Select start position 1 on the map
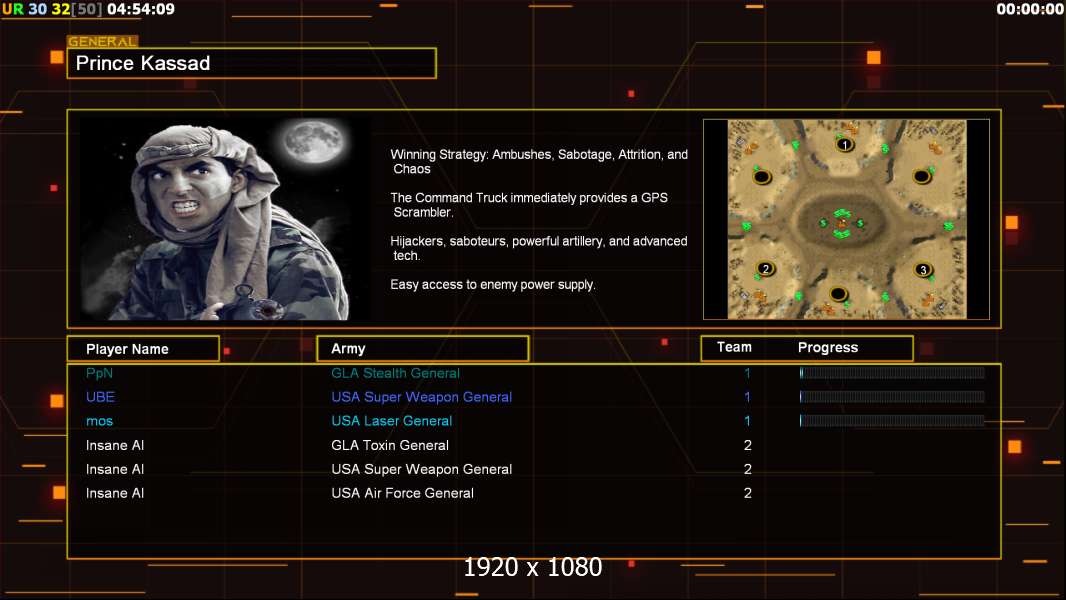Screen dimensions: 1066x600 (x=844, y=145)
